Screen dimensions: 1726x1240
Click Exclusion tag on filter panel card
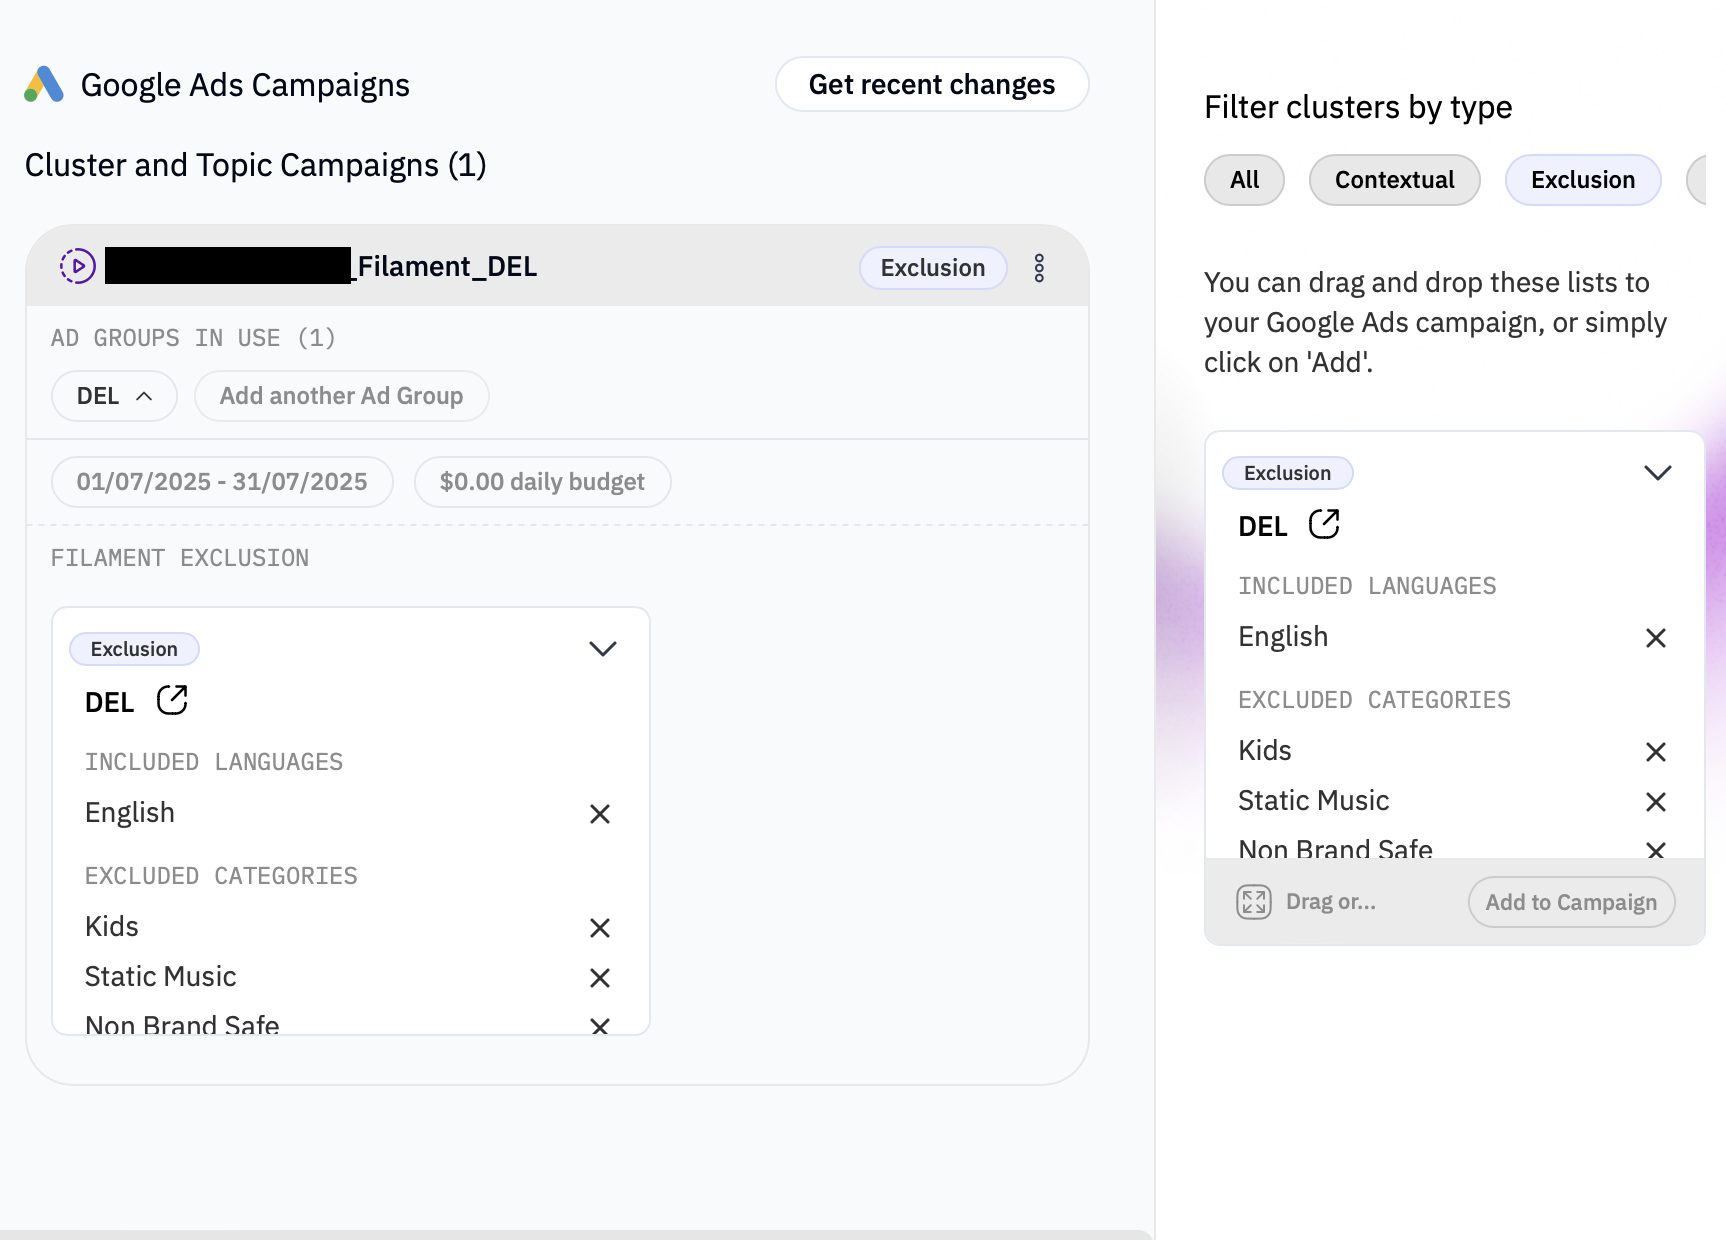pyautogui.click(x=1287, y=473)
